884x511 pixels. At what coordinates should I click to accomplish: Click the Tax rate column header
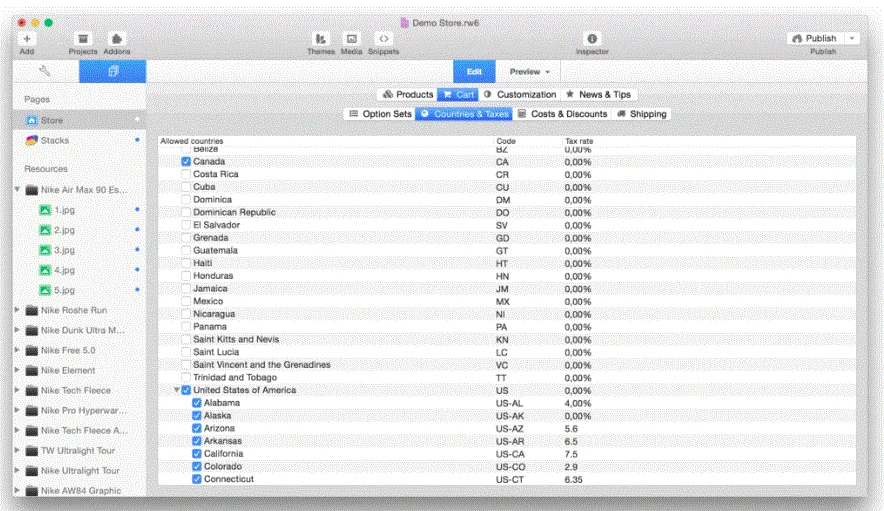coord(579,141)
